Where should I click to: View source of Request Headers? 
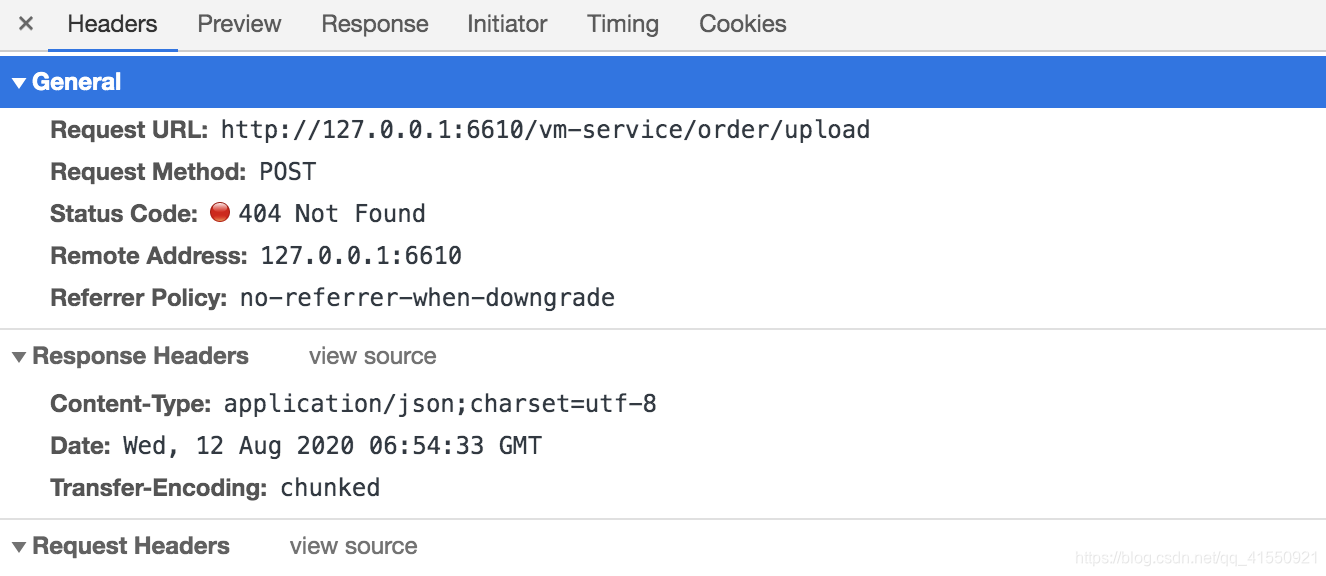pyautogui.click(x=353, y=546)
